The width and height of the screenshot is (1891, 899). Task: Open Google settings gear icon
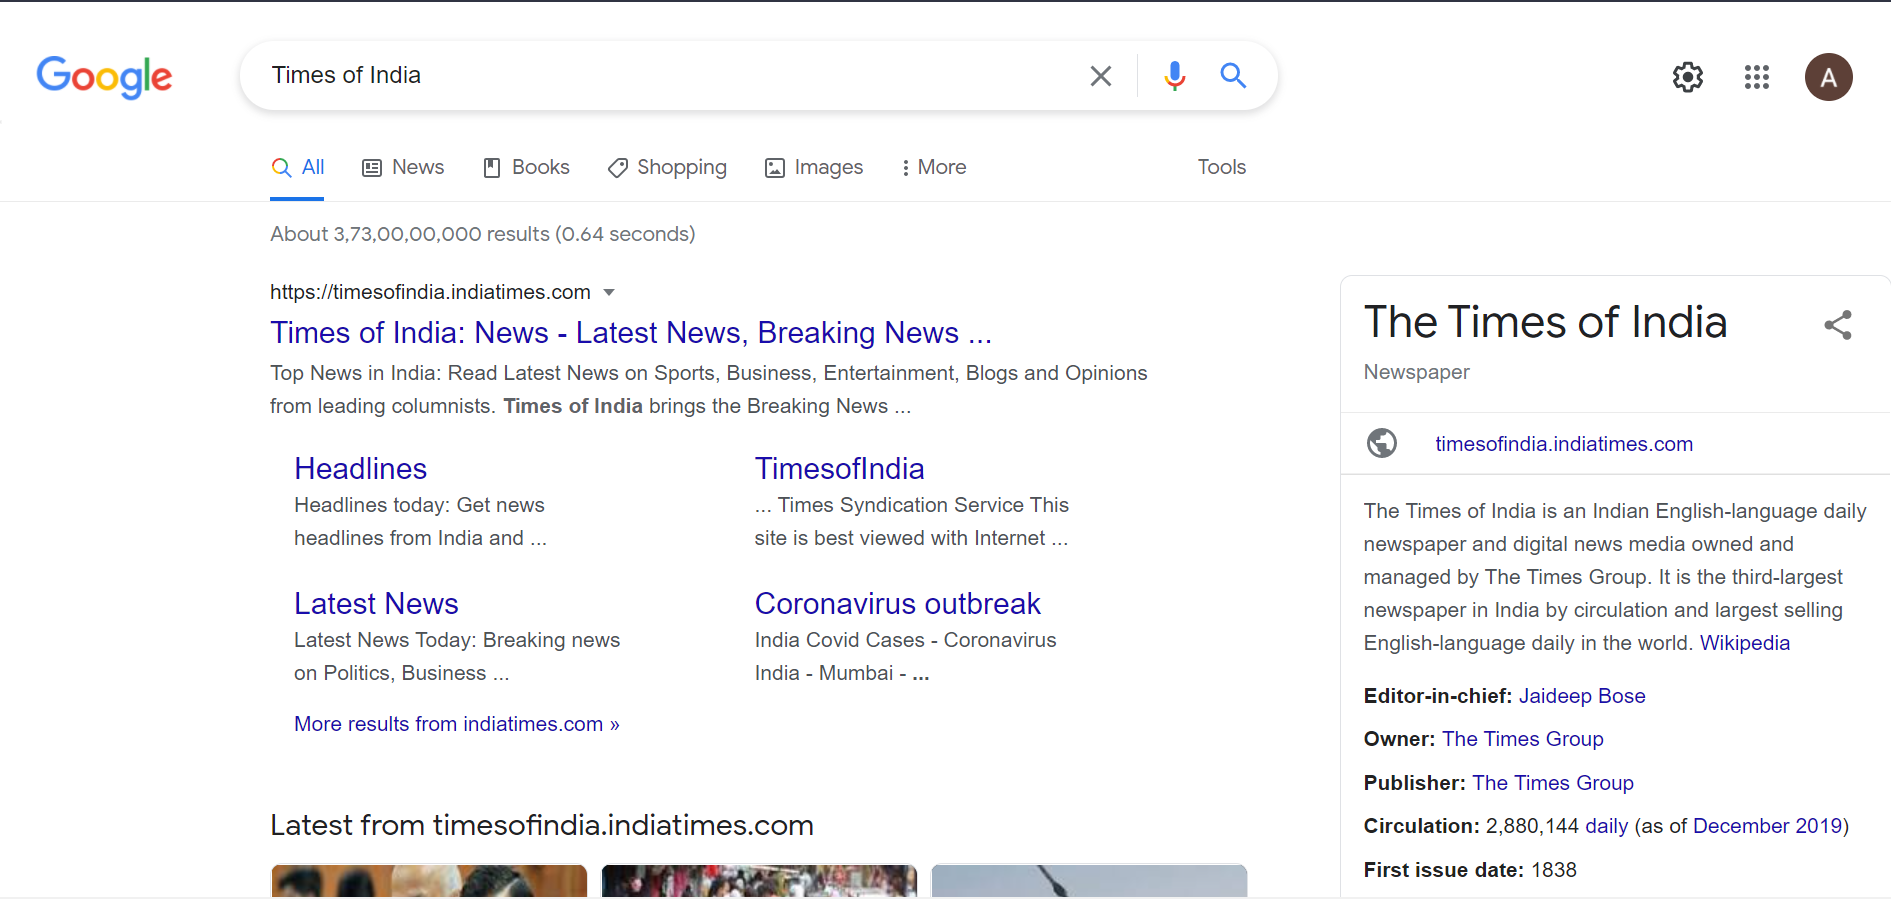[1688, 77]
